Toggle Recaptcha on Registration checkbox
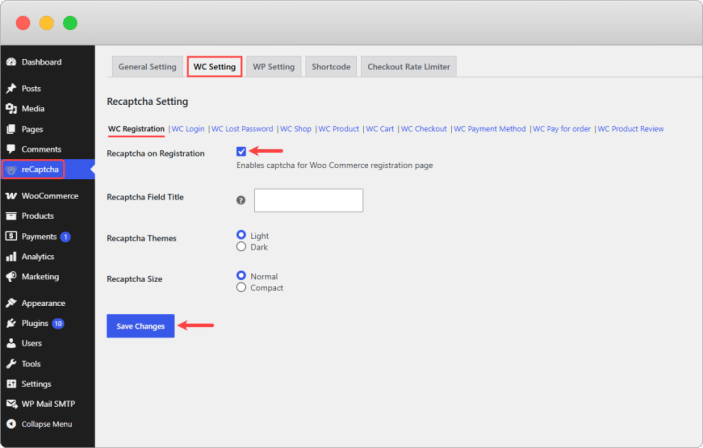This screenshot has height=448, width=703. click(241, 152)
